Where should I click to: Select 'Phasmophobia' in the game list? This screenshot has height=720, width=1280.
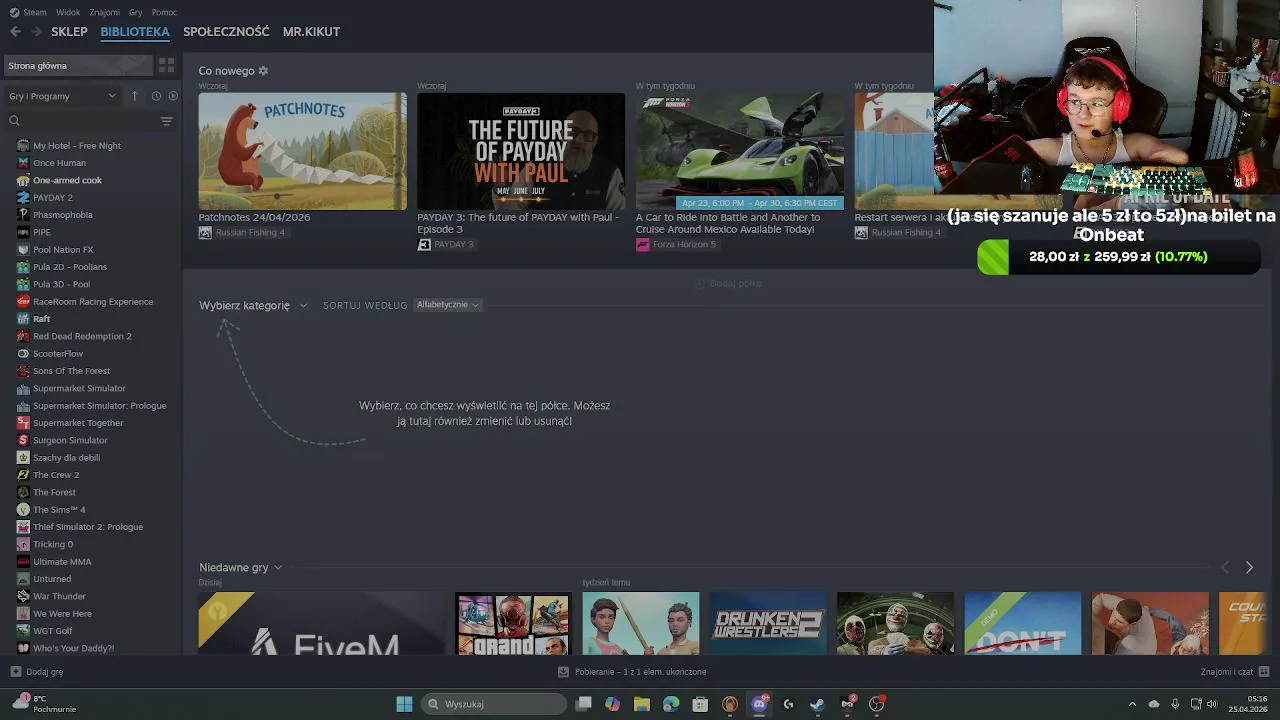tap(63, 215)
